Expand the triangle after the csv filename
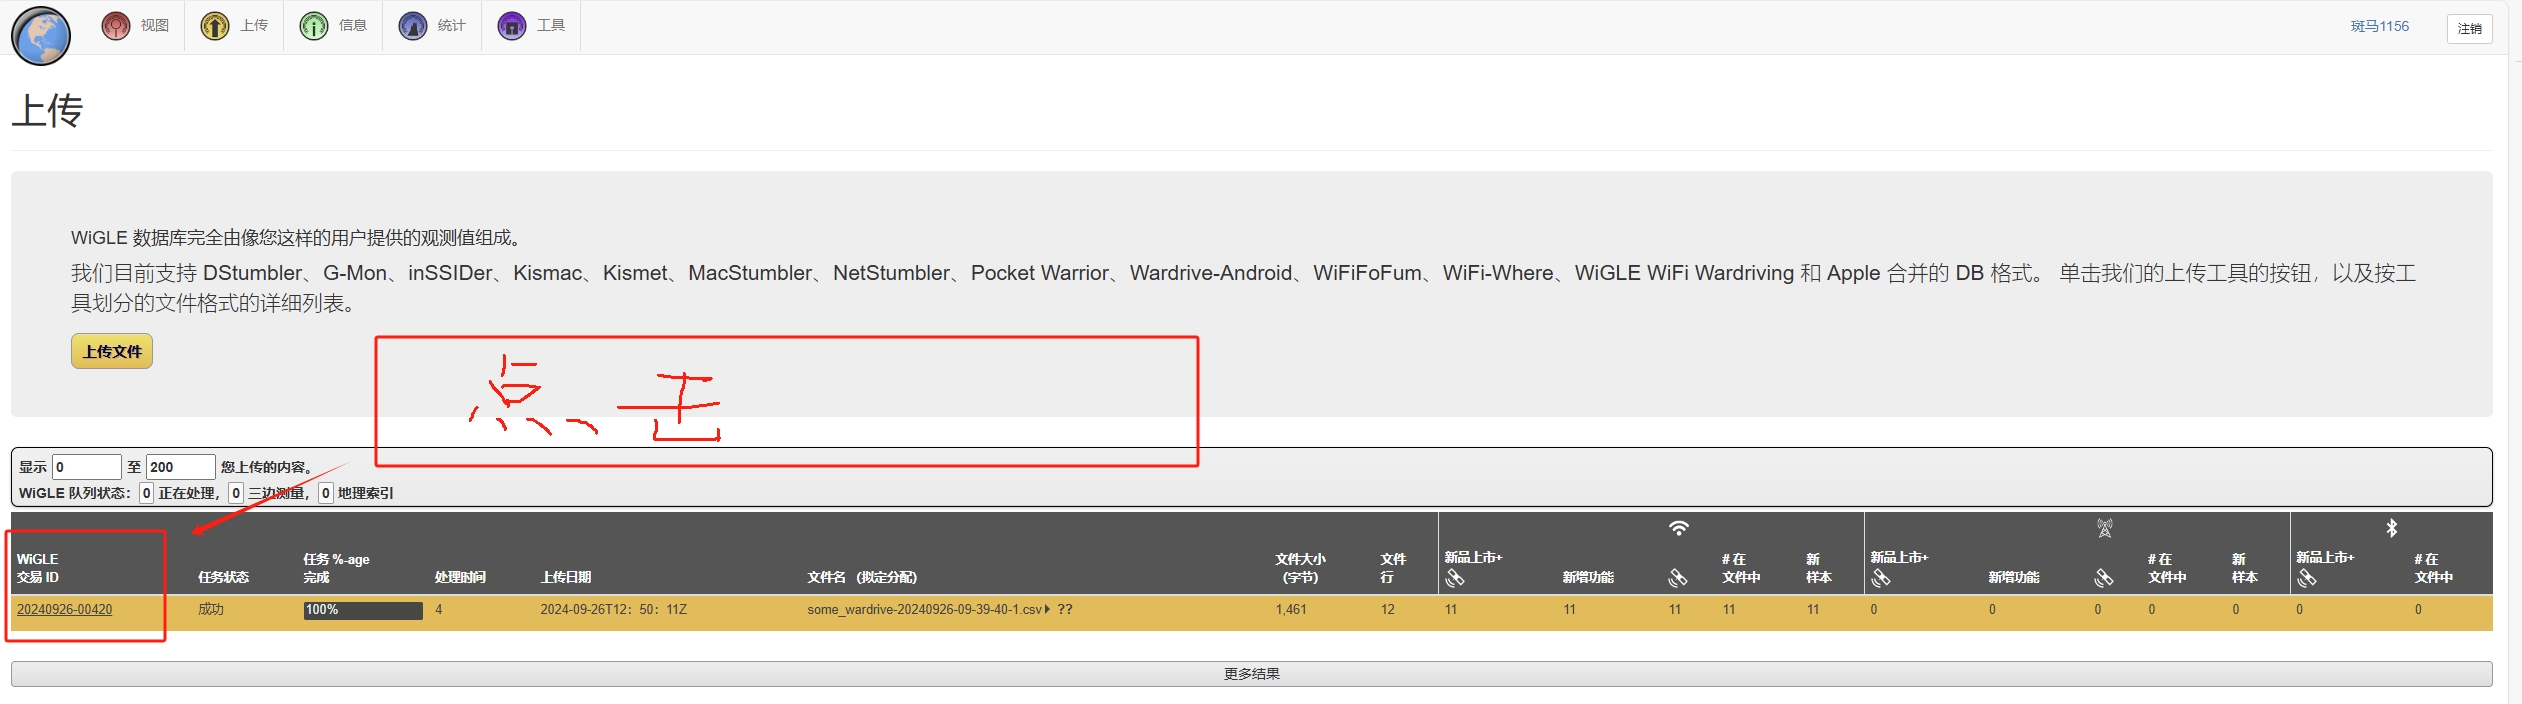 1047,609
